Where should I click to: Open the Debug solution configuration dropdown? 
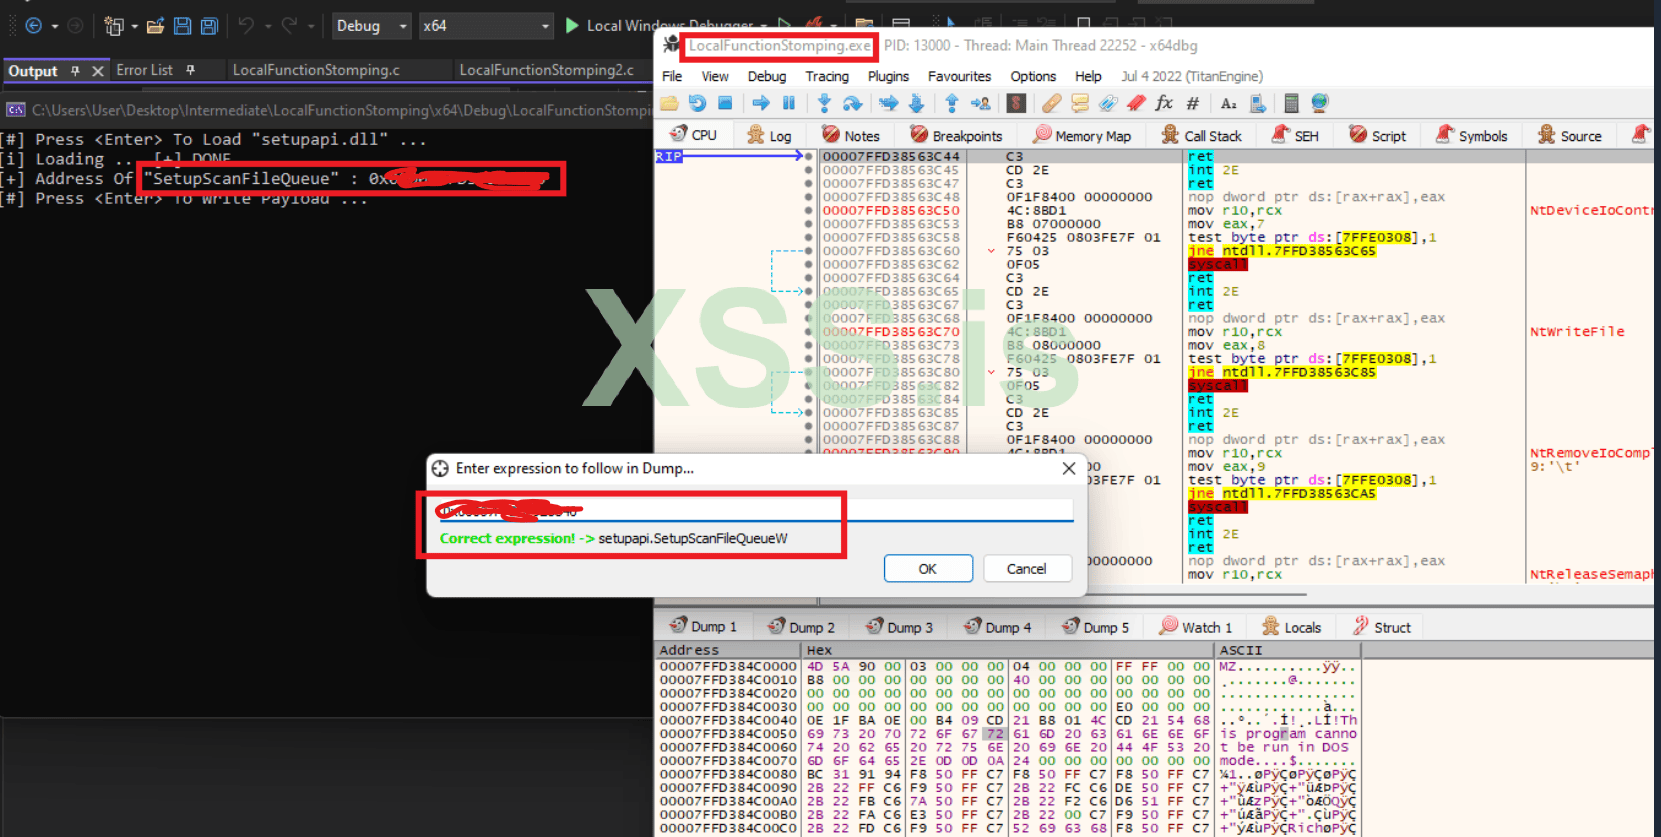click(x=372, y=26)
